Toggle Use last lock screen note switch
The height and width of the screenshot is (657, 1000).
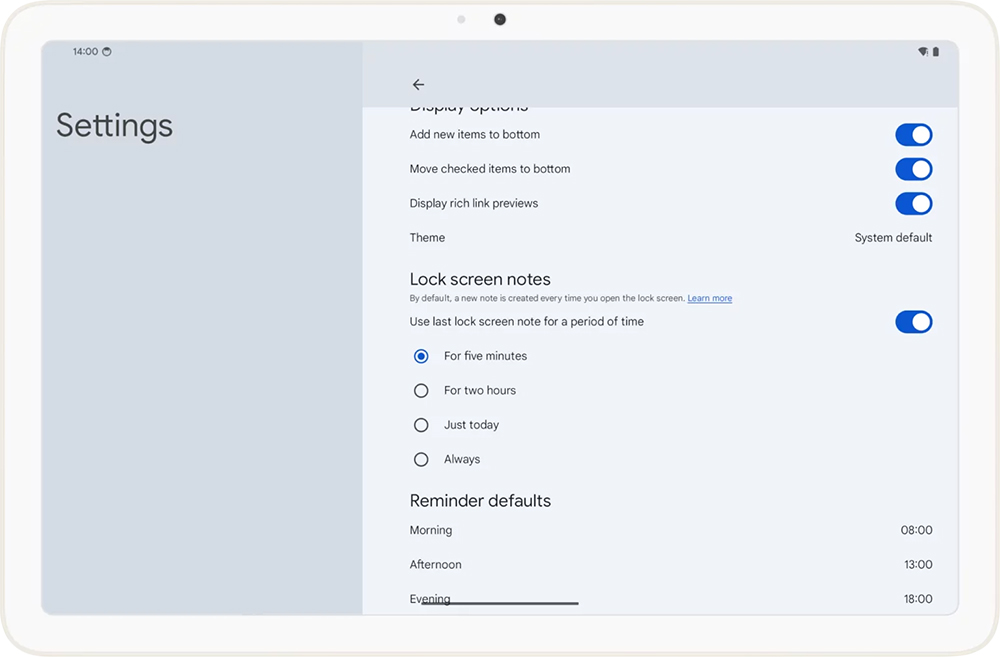[x=913, y=321]
